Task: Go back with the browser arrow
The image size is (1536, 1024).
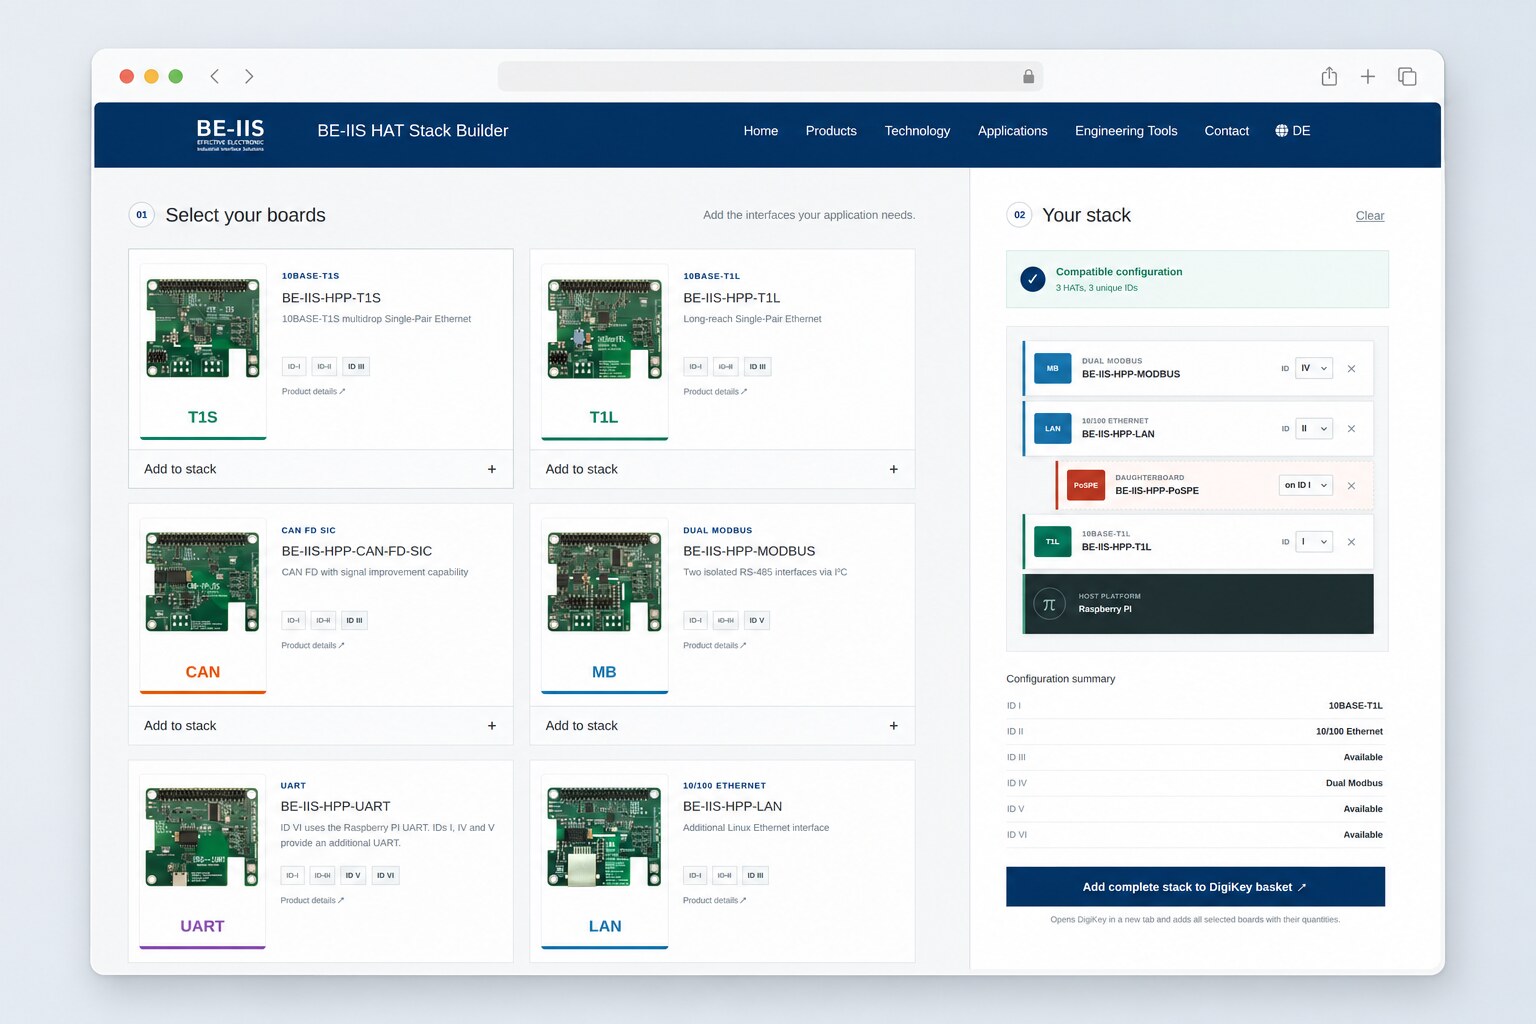Action: (x=214, y=76)
